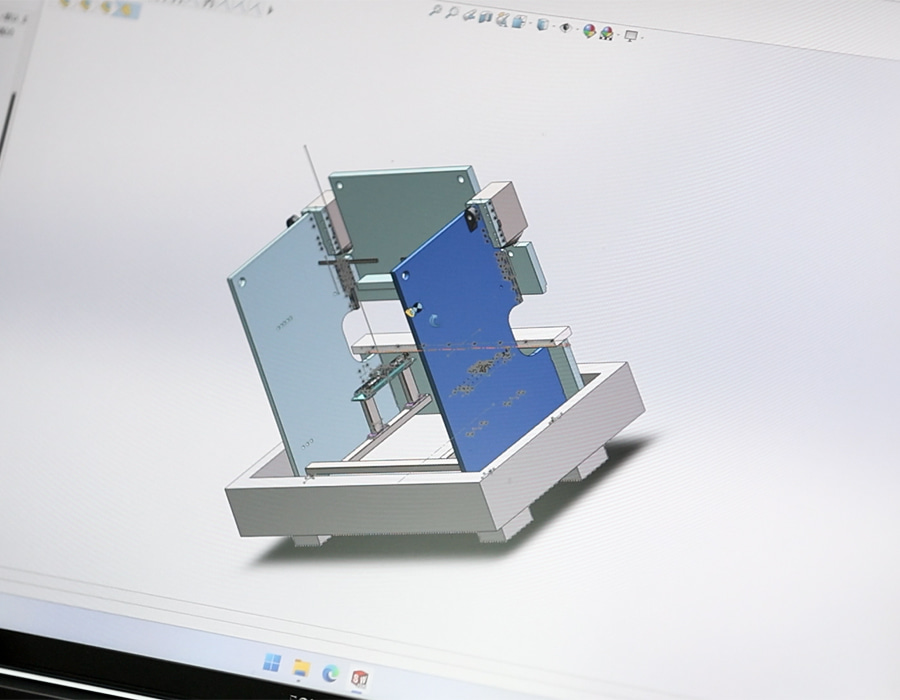The height and width of the screenshot is (700, 900).
Task: Open the View Settings monitor dropdown
Action: tap(631, 35)
